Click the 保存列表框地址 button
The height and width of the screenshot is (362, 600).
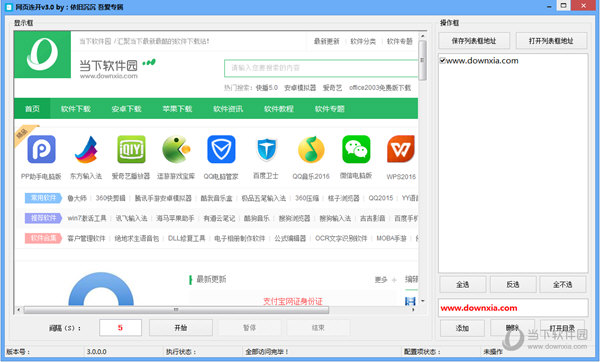pyautogui.click(x=474, y=41)
